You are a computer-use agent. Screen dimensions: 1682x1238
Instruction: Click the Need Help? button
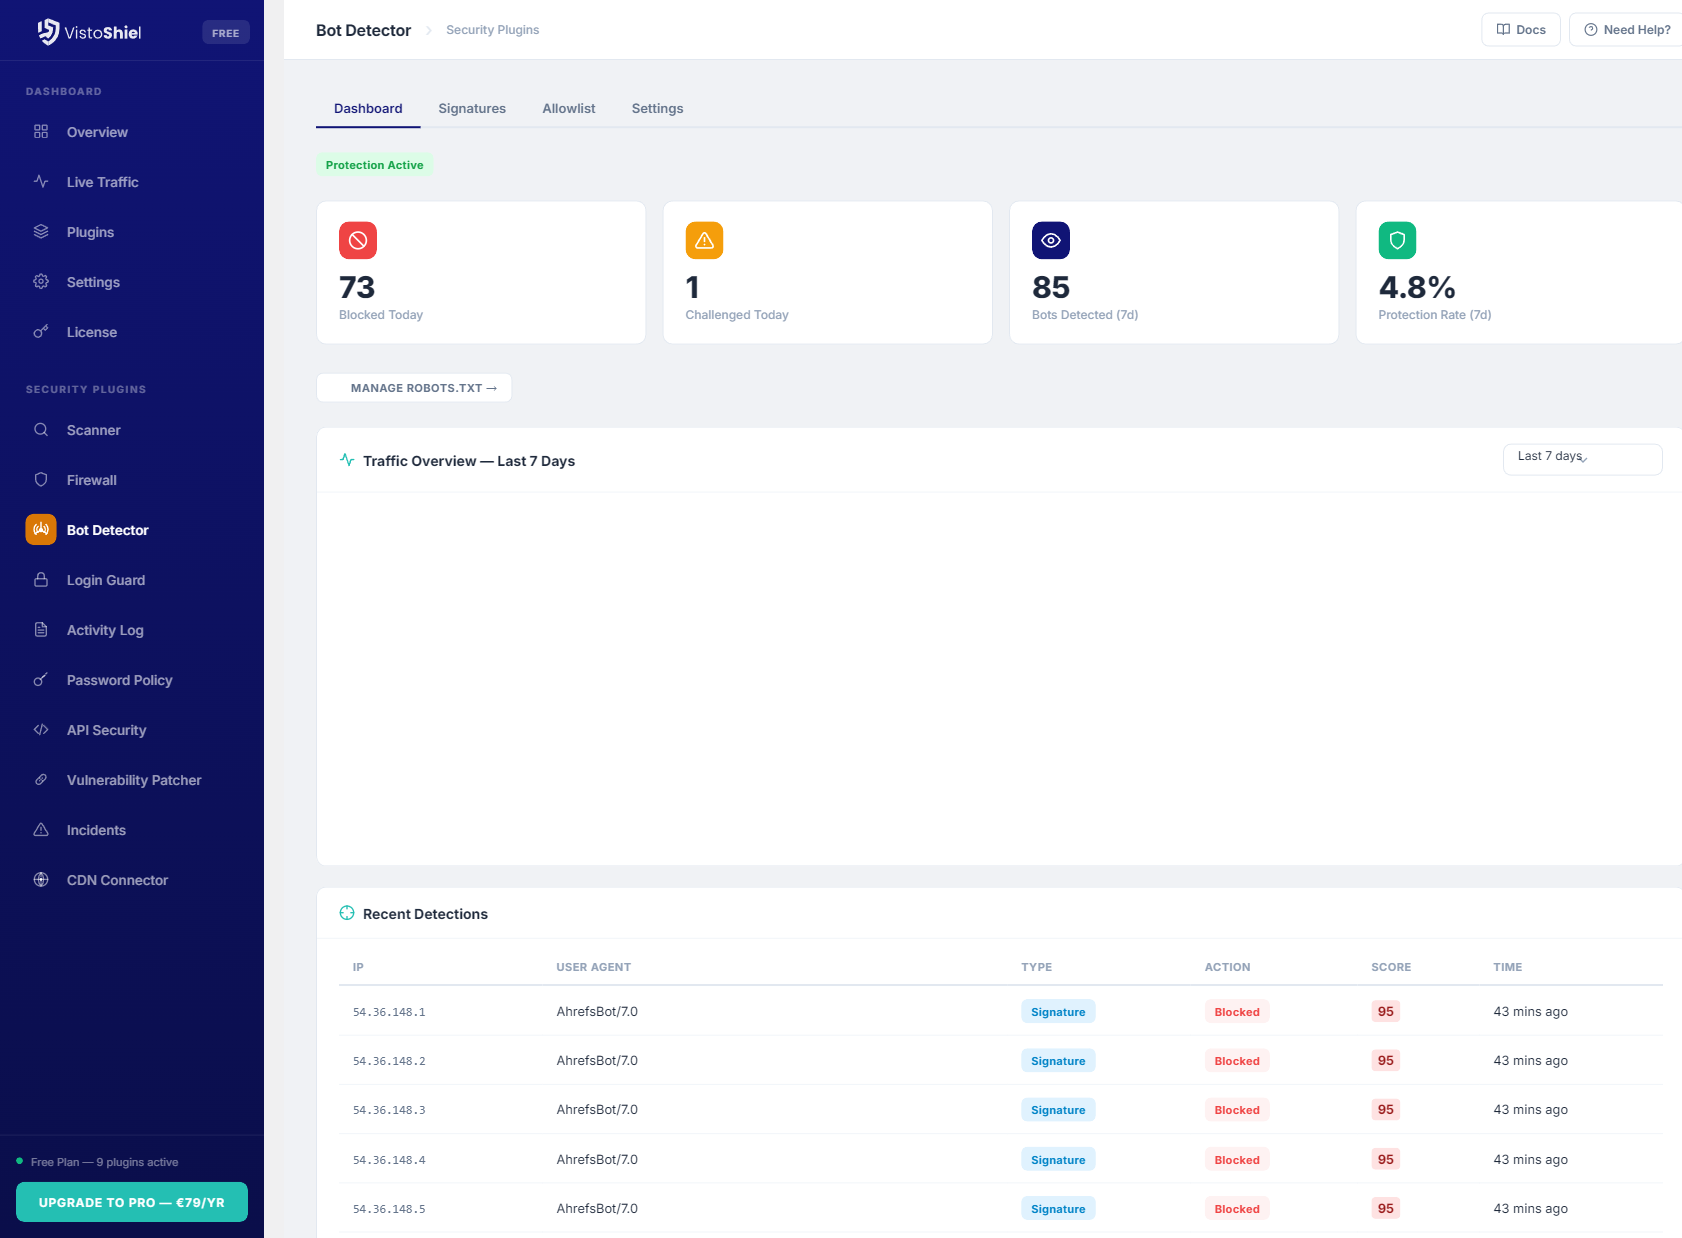coord(1627,30)
